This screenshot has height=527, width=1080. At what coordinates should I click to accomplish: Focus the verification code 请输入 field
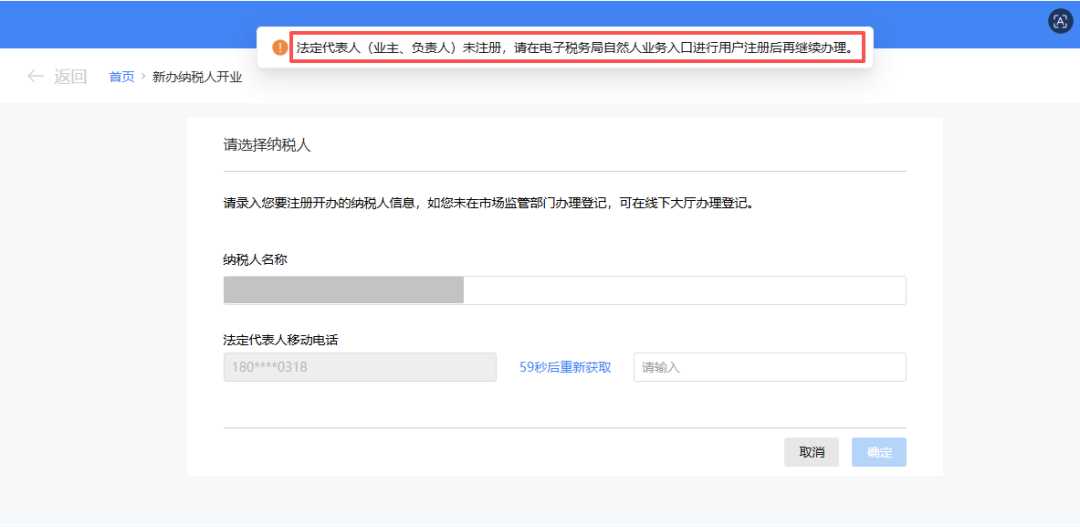click(x=769, y=367)
